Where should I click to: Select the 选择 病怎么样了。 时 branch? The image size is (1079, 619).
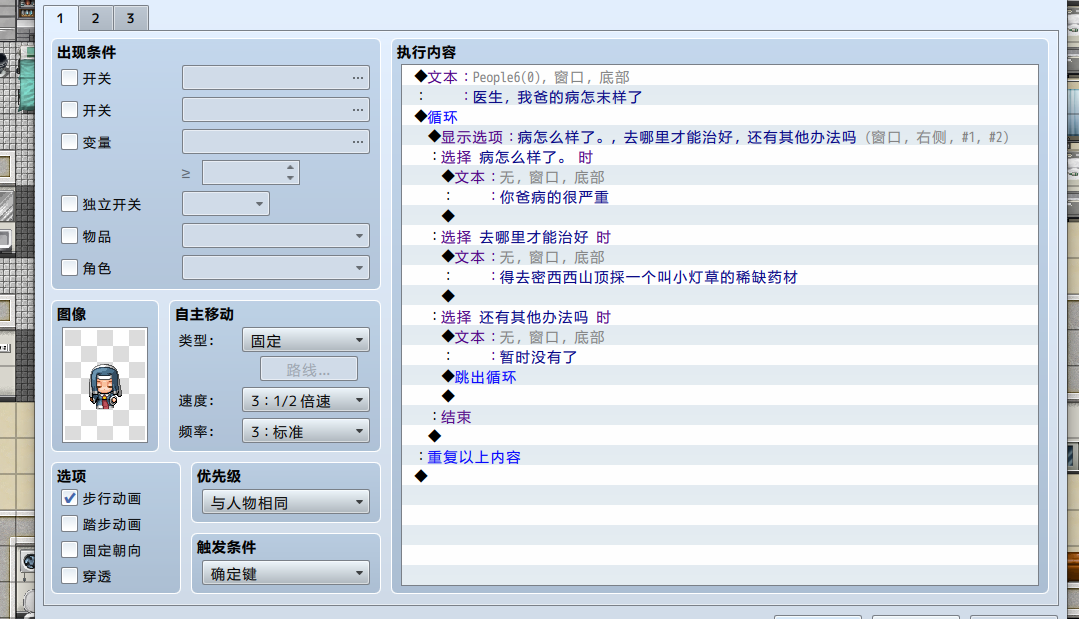pos(720,157)
